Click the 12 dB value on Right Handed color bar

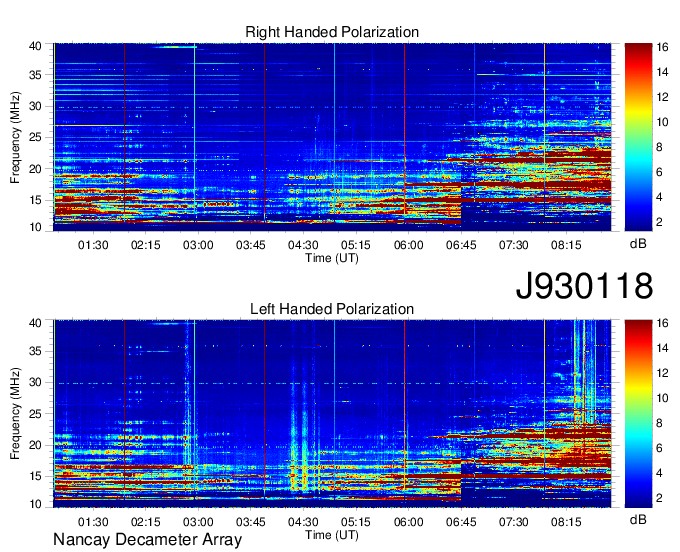click(x=662, y=97)
